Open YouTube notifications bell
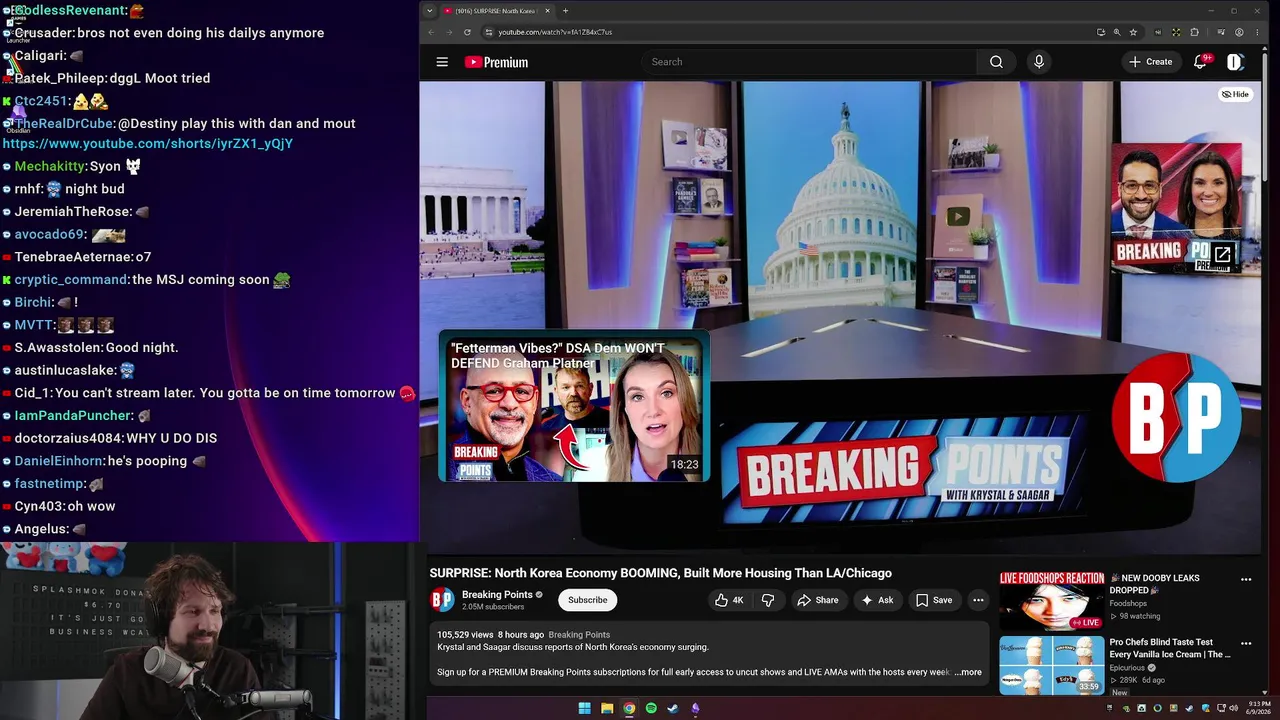 tap(1200, 62)
